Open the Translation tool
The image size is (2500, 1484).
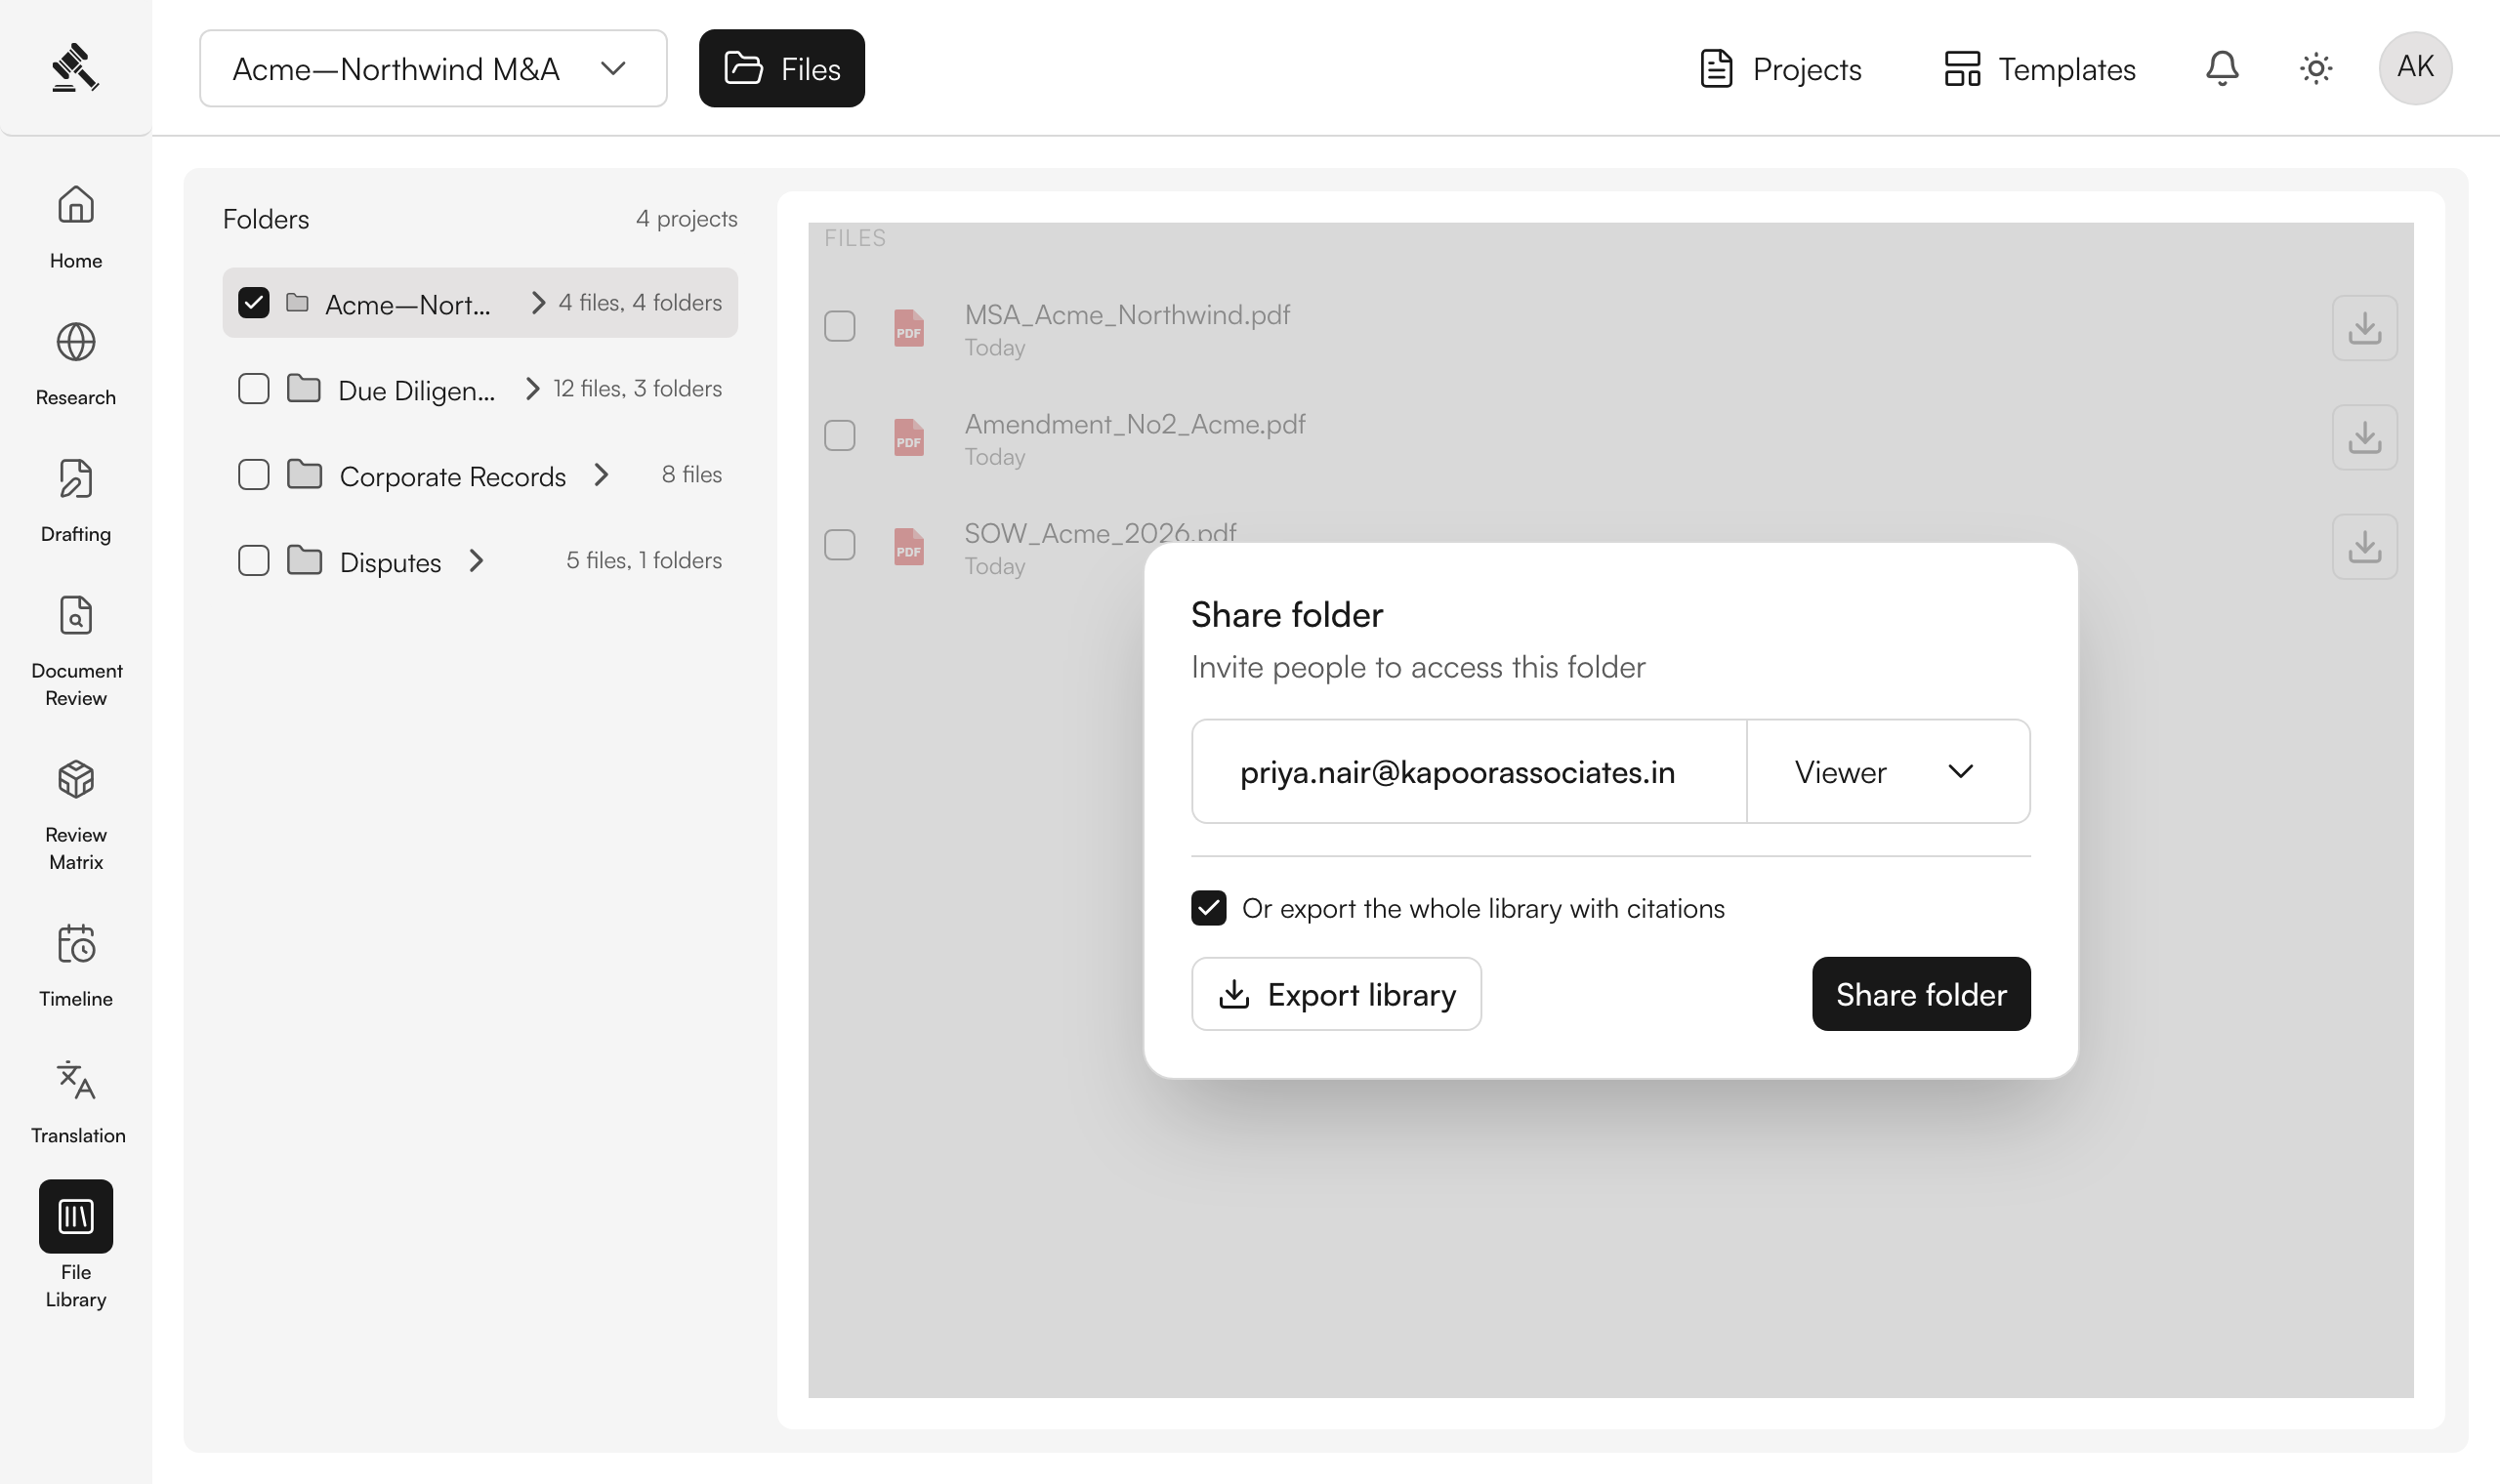[76, 1103]
